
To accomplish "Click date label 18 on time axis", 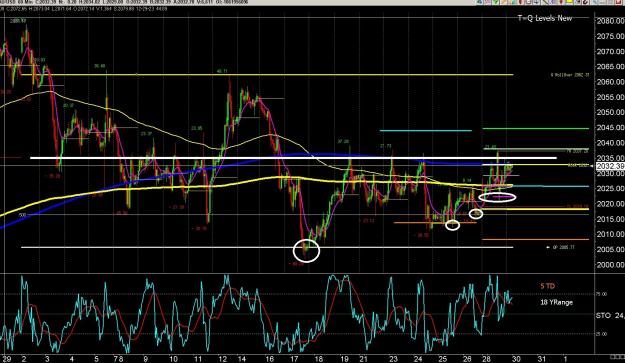I will pos(318,359).
